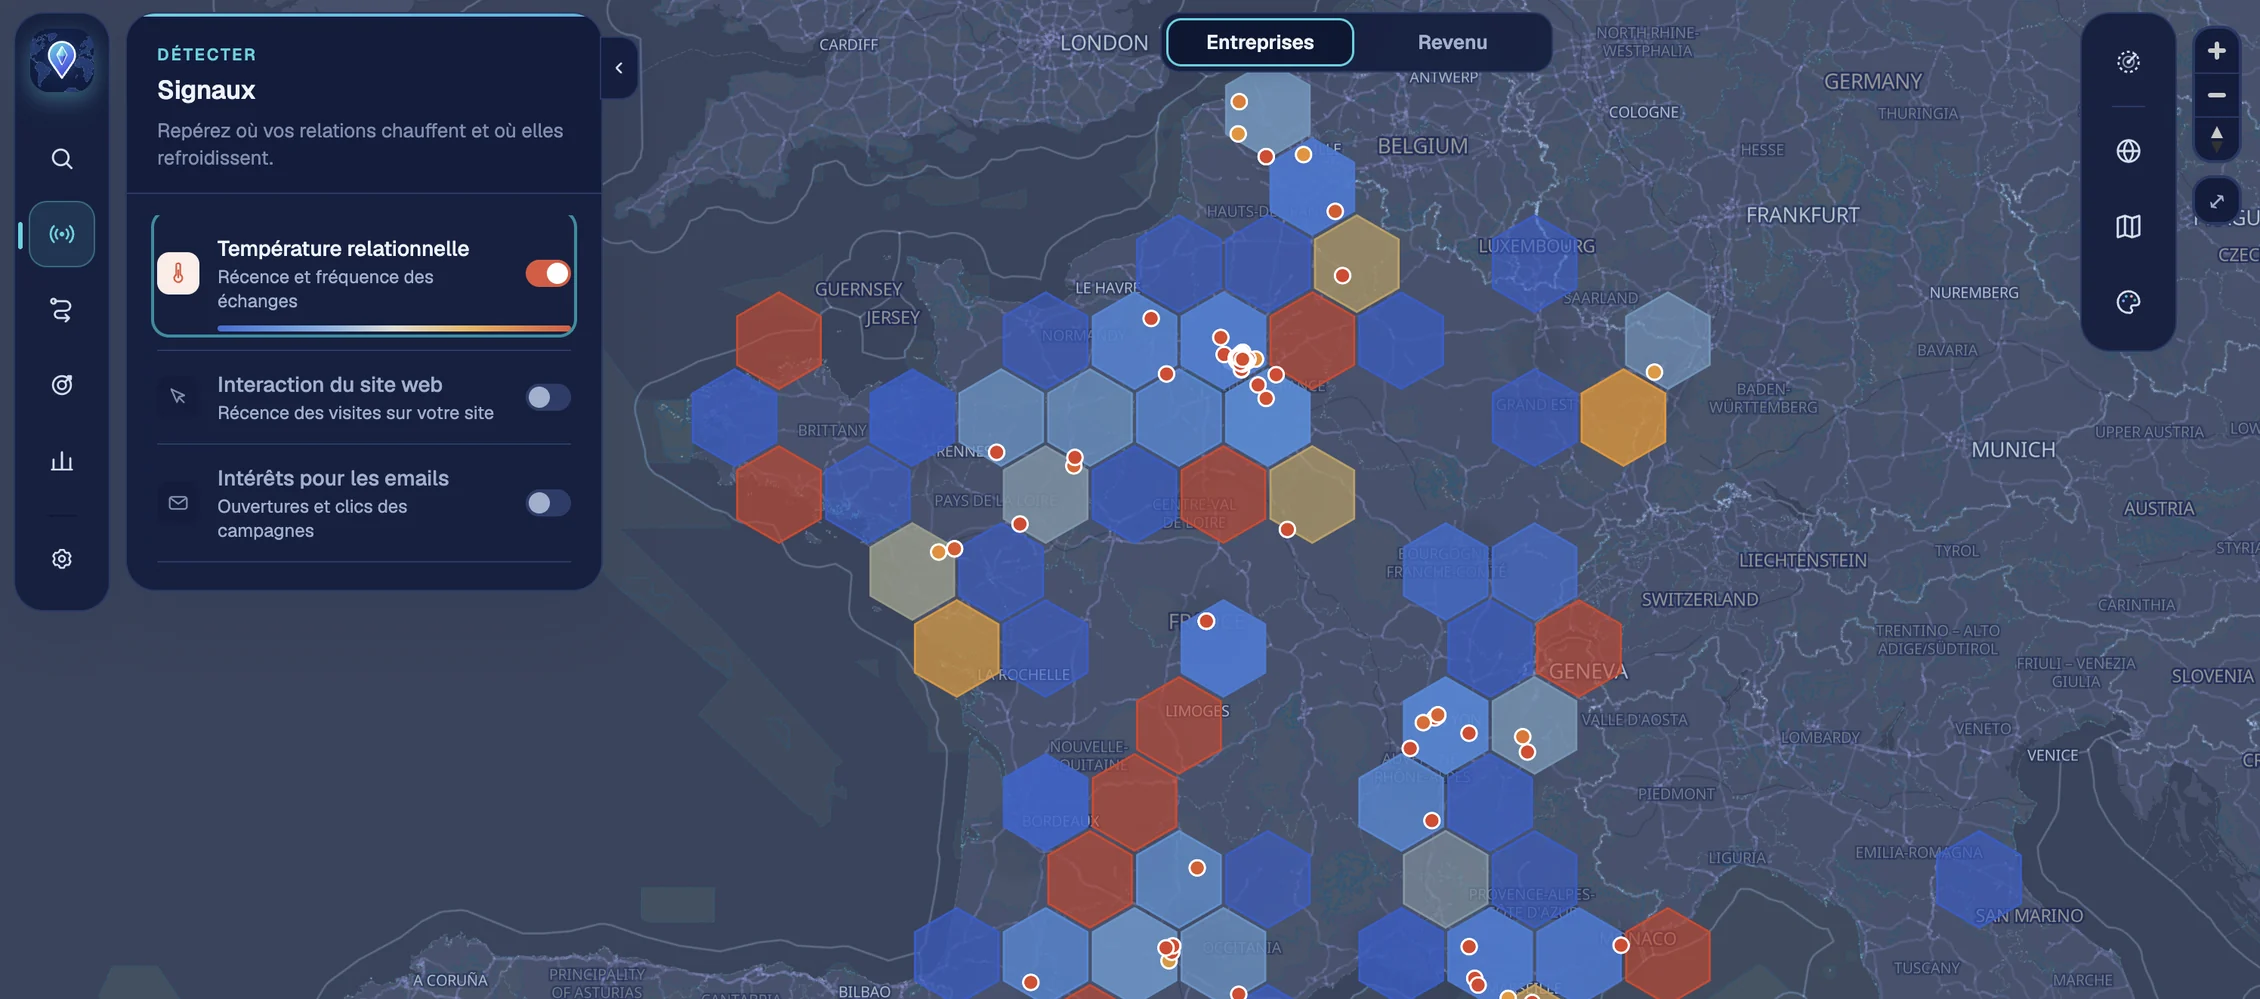Viewport: 2260px width, 999px height.
Task: Click the red hexagon near Monaco
Action: pos(1667,955)
